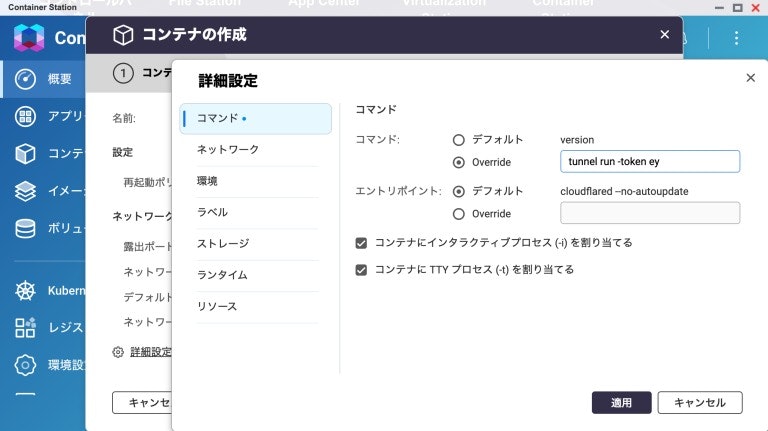Image resolution: width=768 pixels, height=431 pixels.
Task: Click step 1 circle in creation wizard
Action: coord(123,73)
